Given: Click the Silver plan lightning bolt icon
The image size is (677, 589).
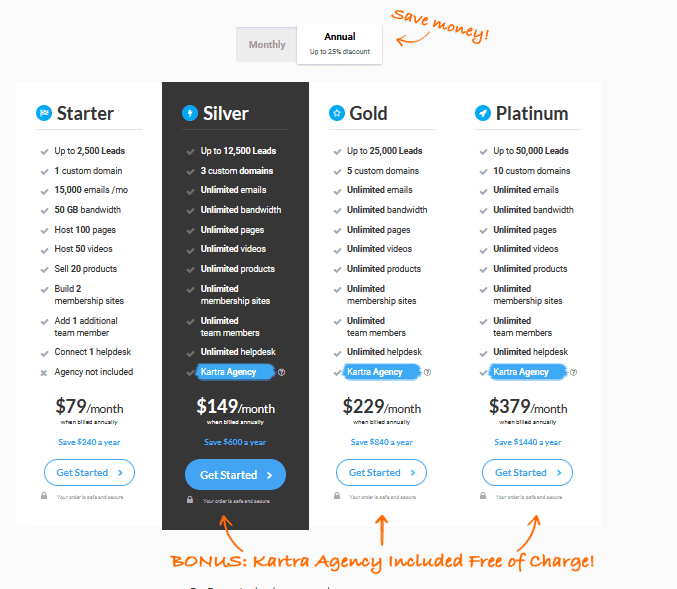Looking at the screenshot, I should [190, 114].
